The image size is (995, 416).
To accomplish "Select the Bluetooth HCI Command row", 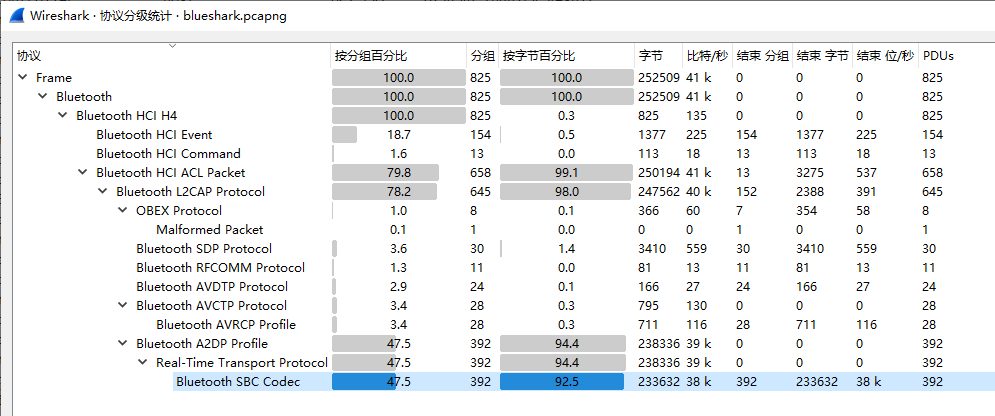I will click(168, 154).
